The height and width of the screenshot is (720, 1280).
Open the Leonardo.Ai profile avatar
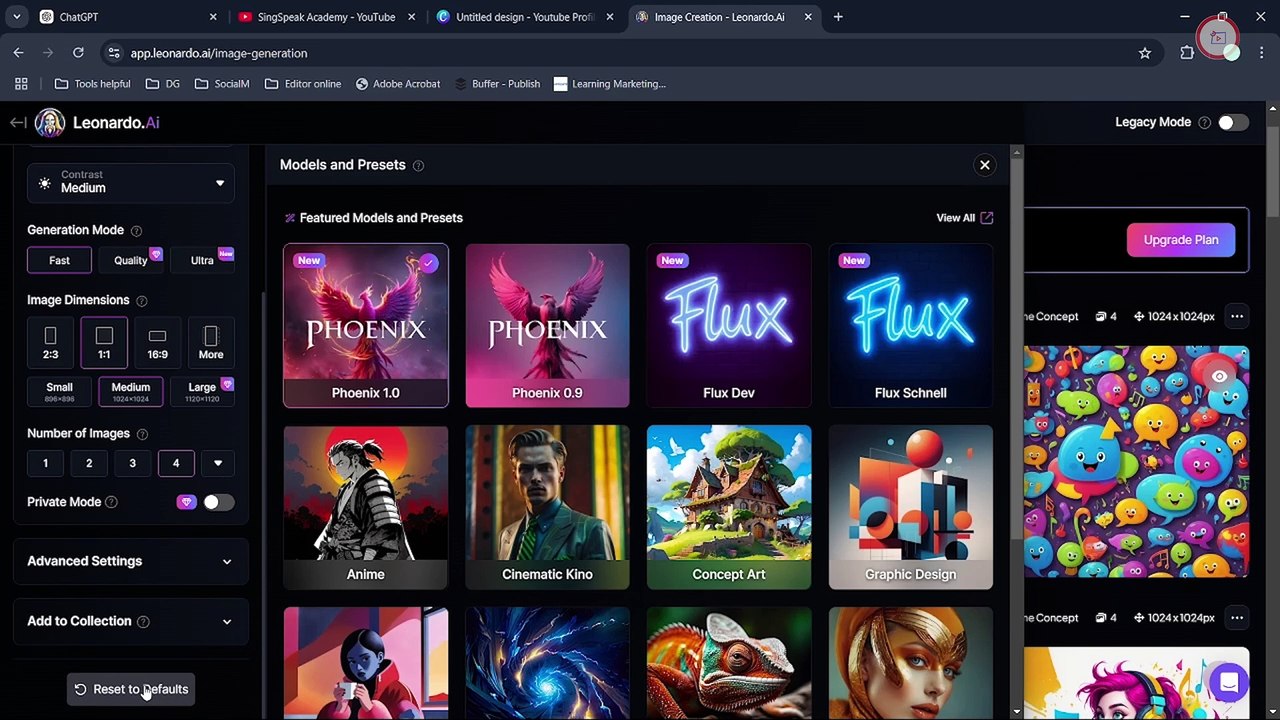[x=49, y=122]
